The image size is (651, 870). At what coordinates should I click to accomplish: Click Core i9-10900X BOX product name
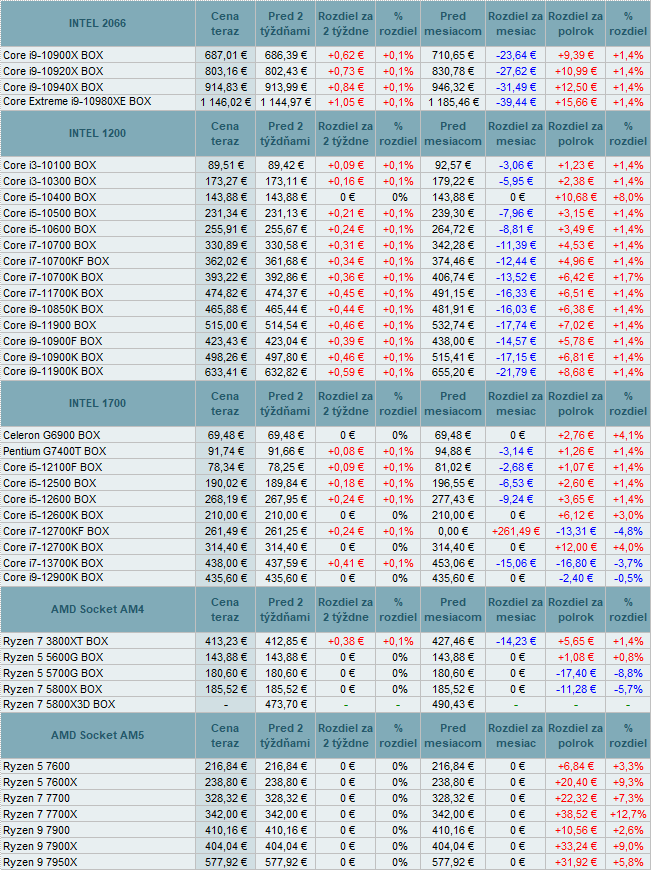53,55
